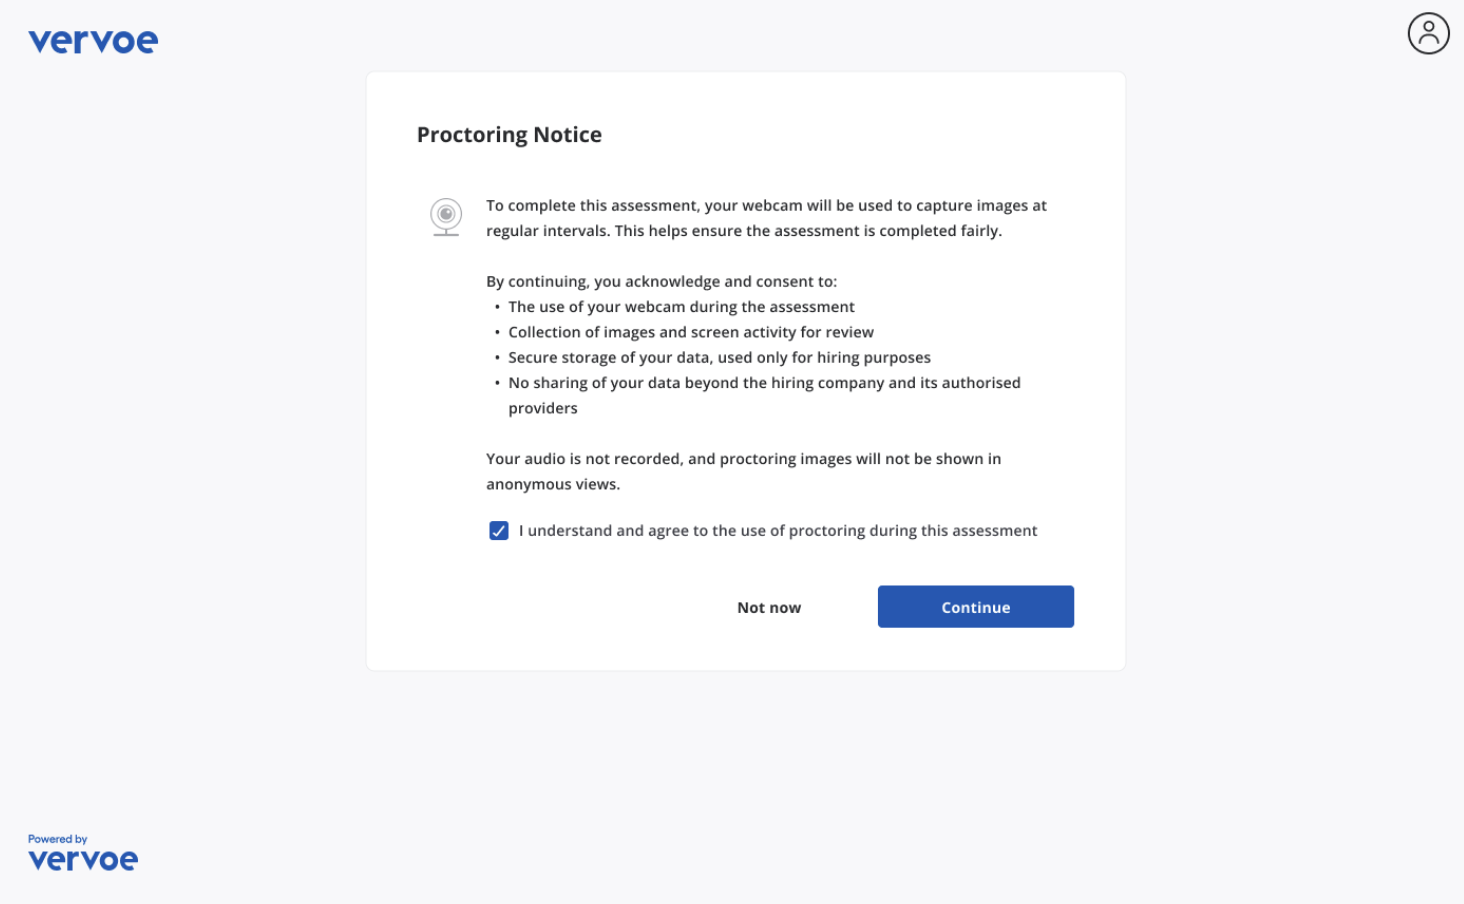This screenshot has width=1464, height=904.
Task: Click the word "providers" in the last bullet
Action: 543,408
